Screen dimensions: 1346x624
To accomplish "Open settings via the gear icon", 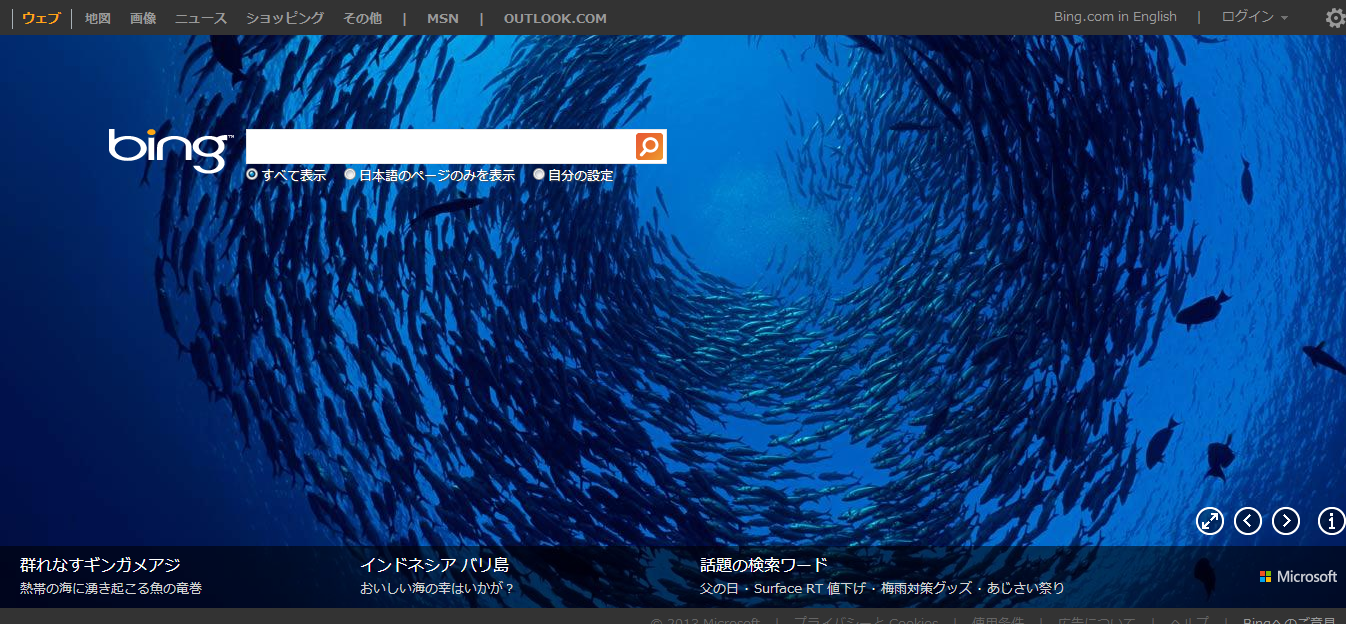I will [x=1335, y=18].
